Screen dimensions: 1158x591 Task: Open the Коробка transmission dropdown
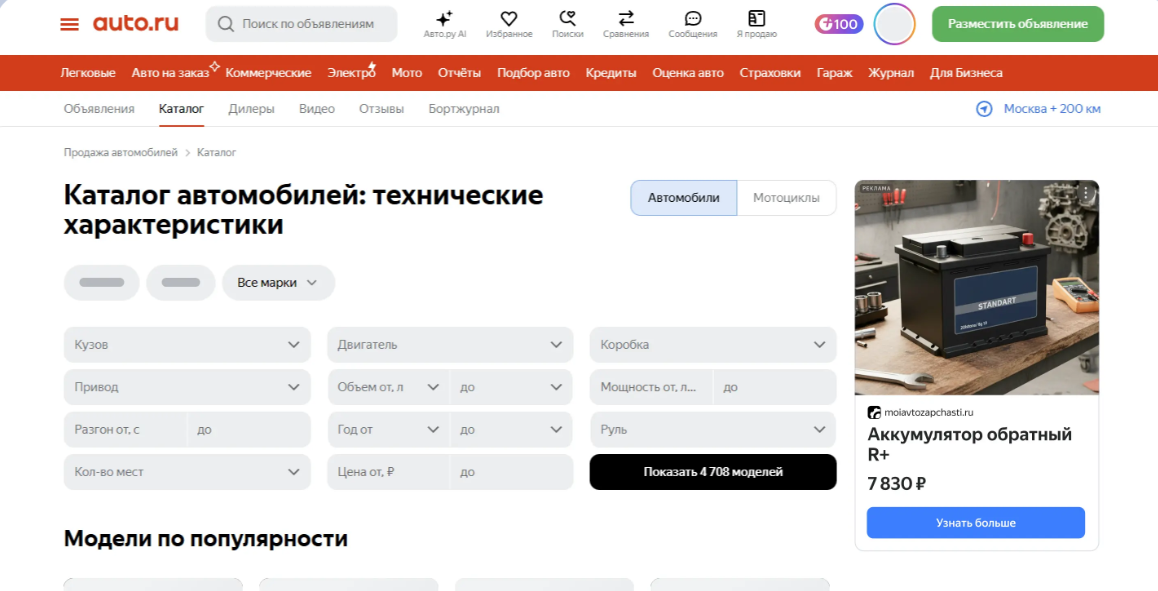712,344
